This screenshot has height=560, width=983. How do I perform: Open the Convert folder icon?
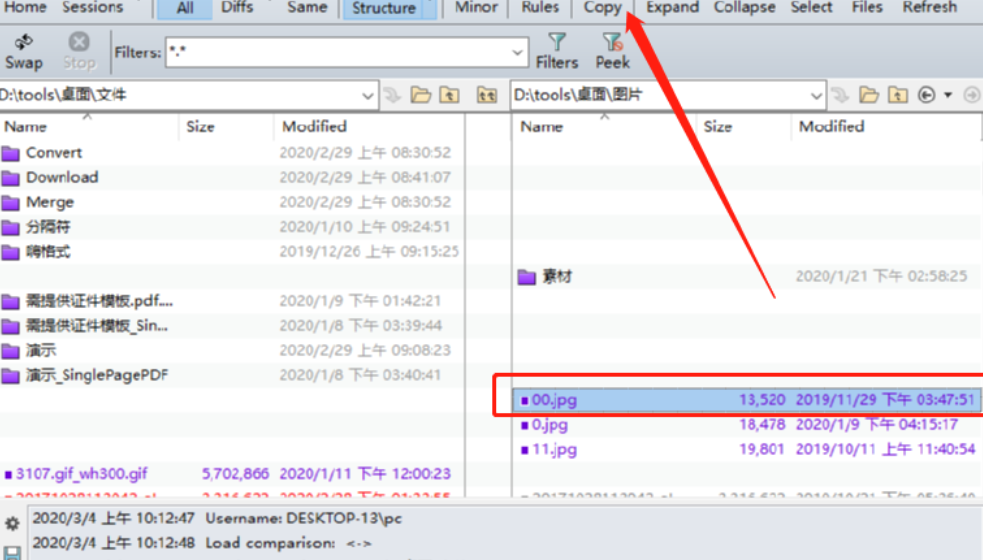coord(11,153)
